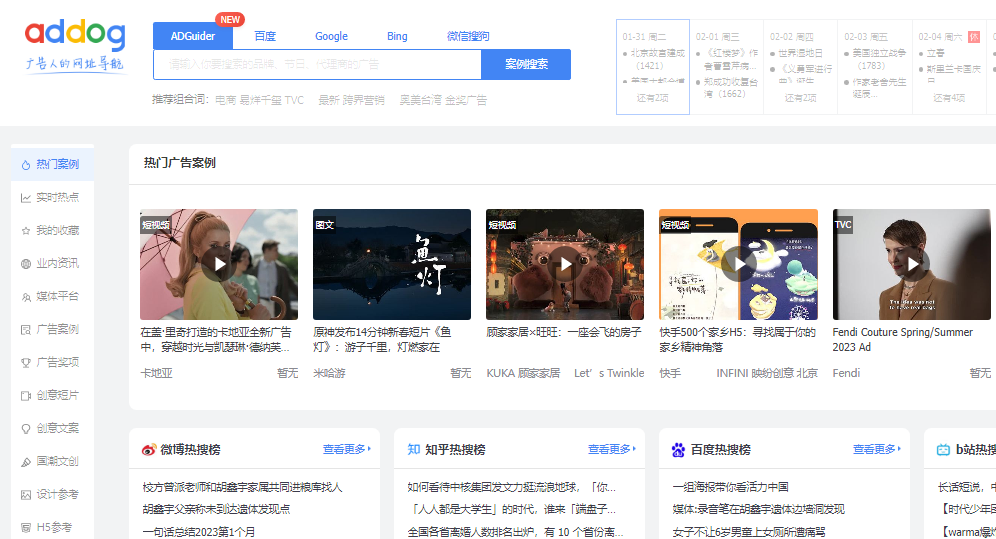The image size is (996, 539).
Task: Click the chart icon beside 实时热点
Action: click(x=26, y=197)
